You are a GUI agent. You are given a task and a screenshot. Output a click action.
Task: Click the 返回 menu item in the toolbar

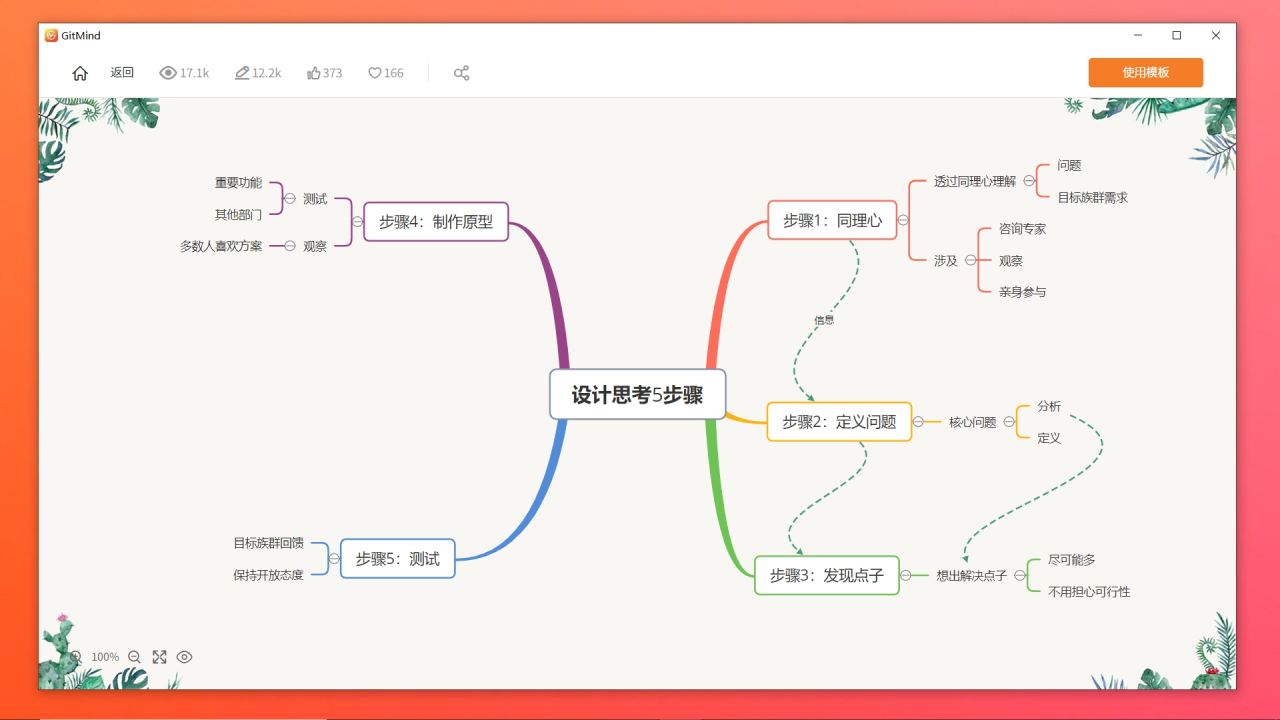pyautogui.click(x=121, y=72)
